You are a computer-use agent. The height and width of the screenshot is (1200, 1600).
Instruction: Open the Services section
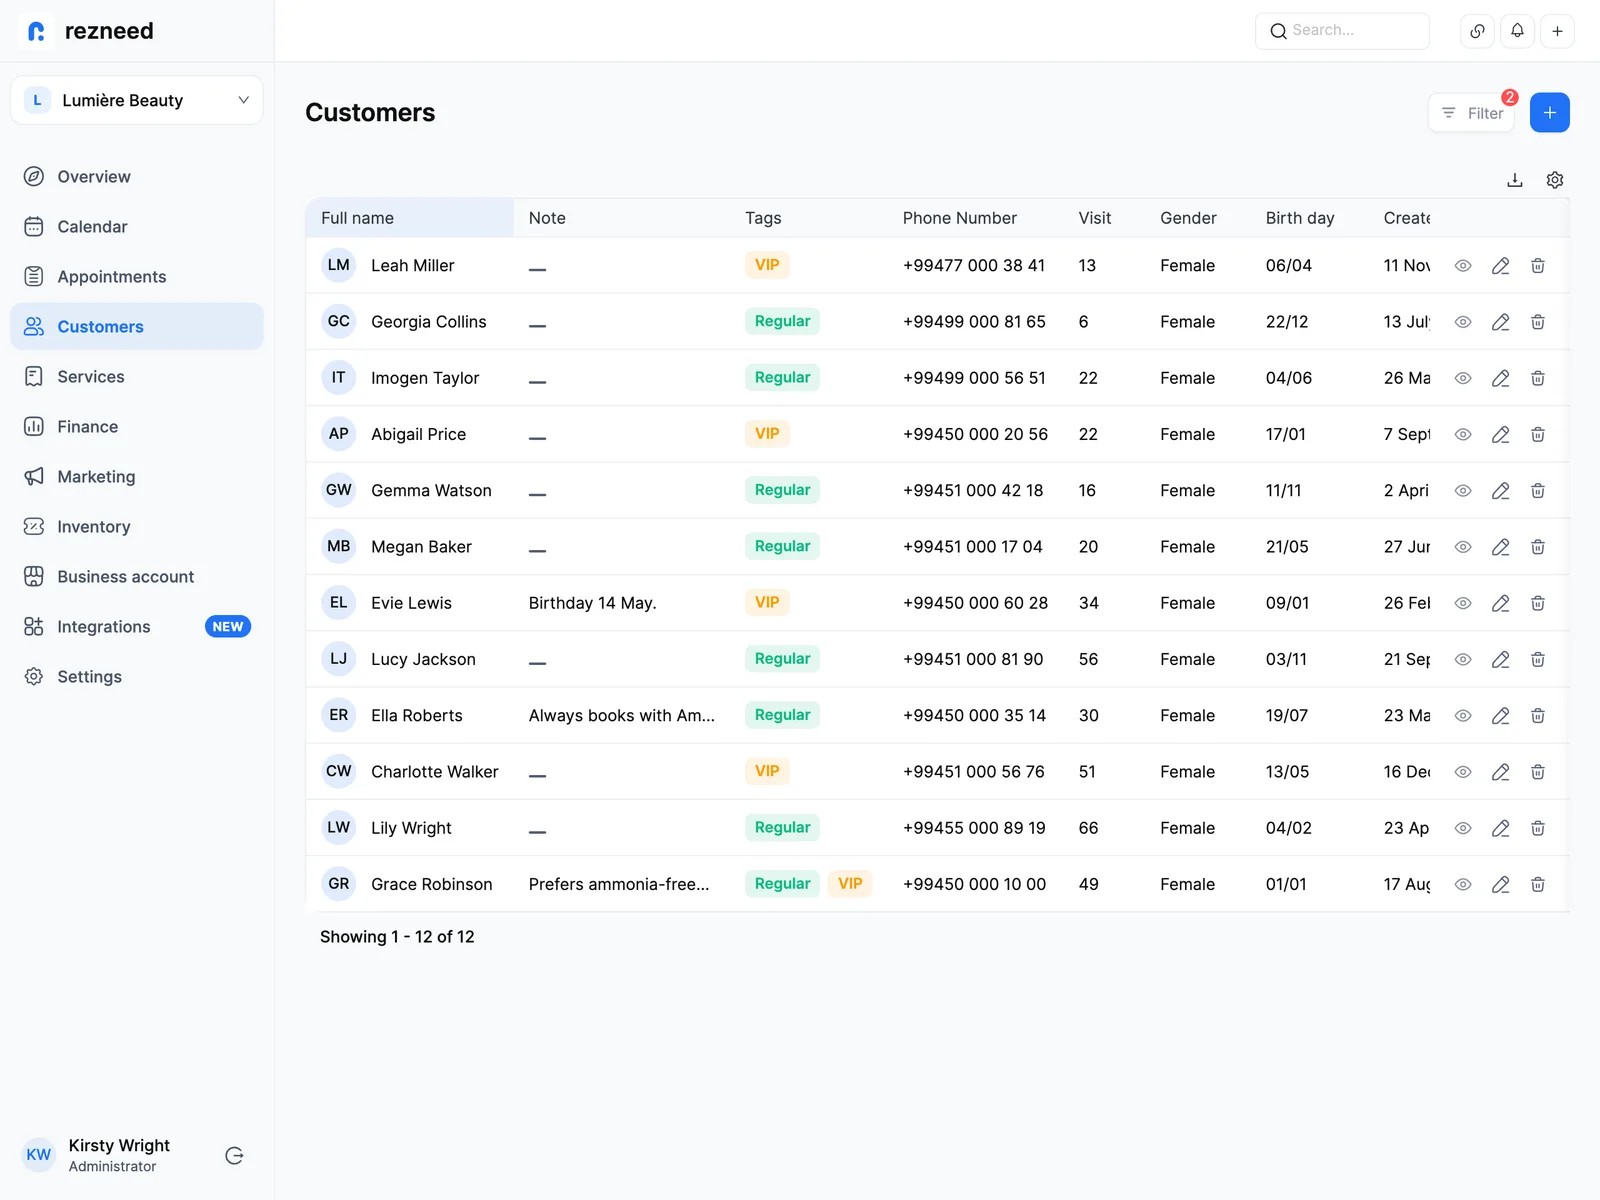click(x=137, y=377)
